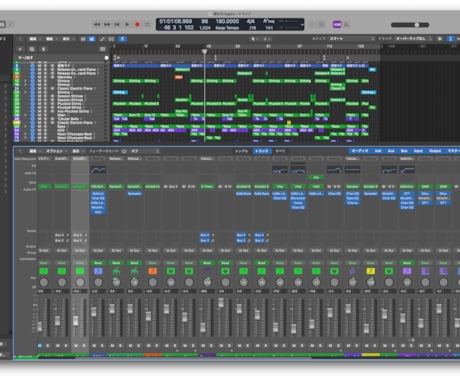Switch mixer to シングル view
The image size is (460, 380).
241,151
